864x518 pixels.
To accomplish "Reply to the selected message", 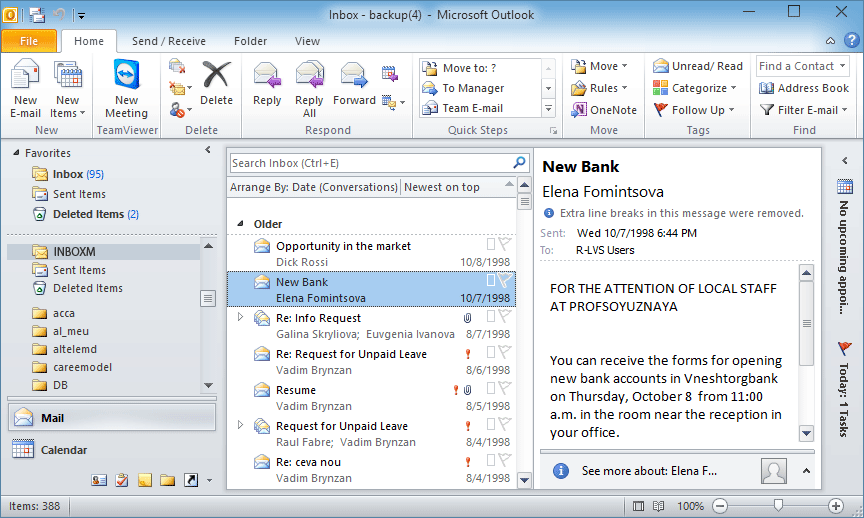I will (x=267, y=83).
